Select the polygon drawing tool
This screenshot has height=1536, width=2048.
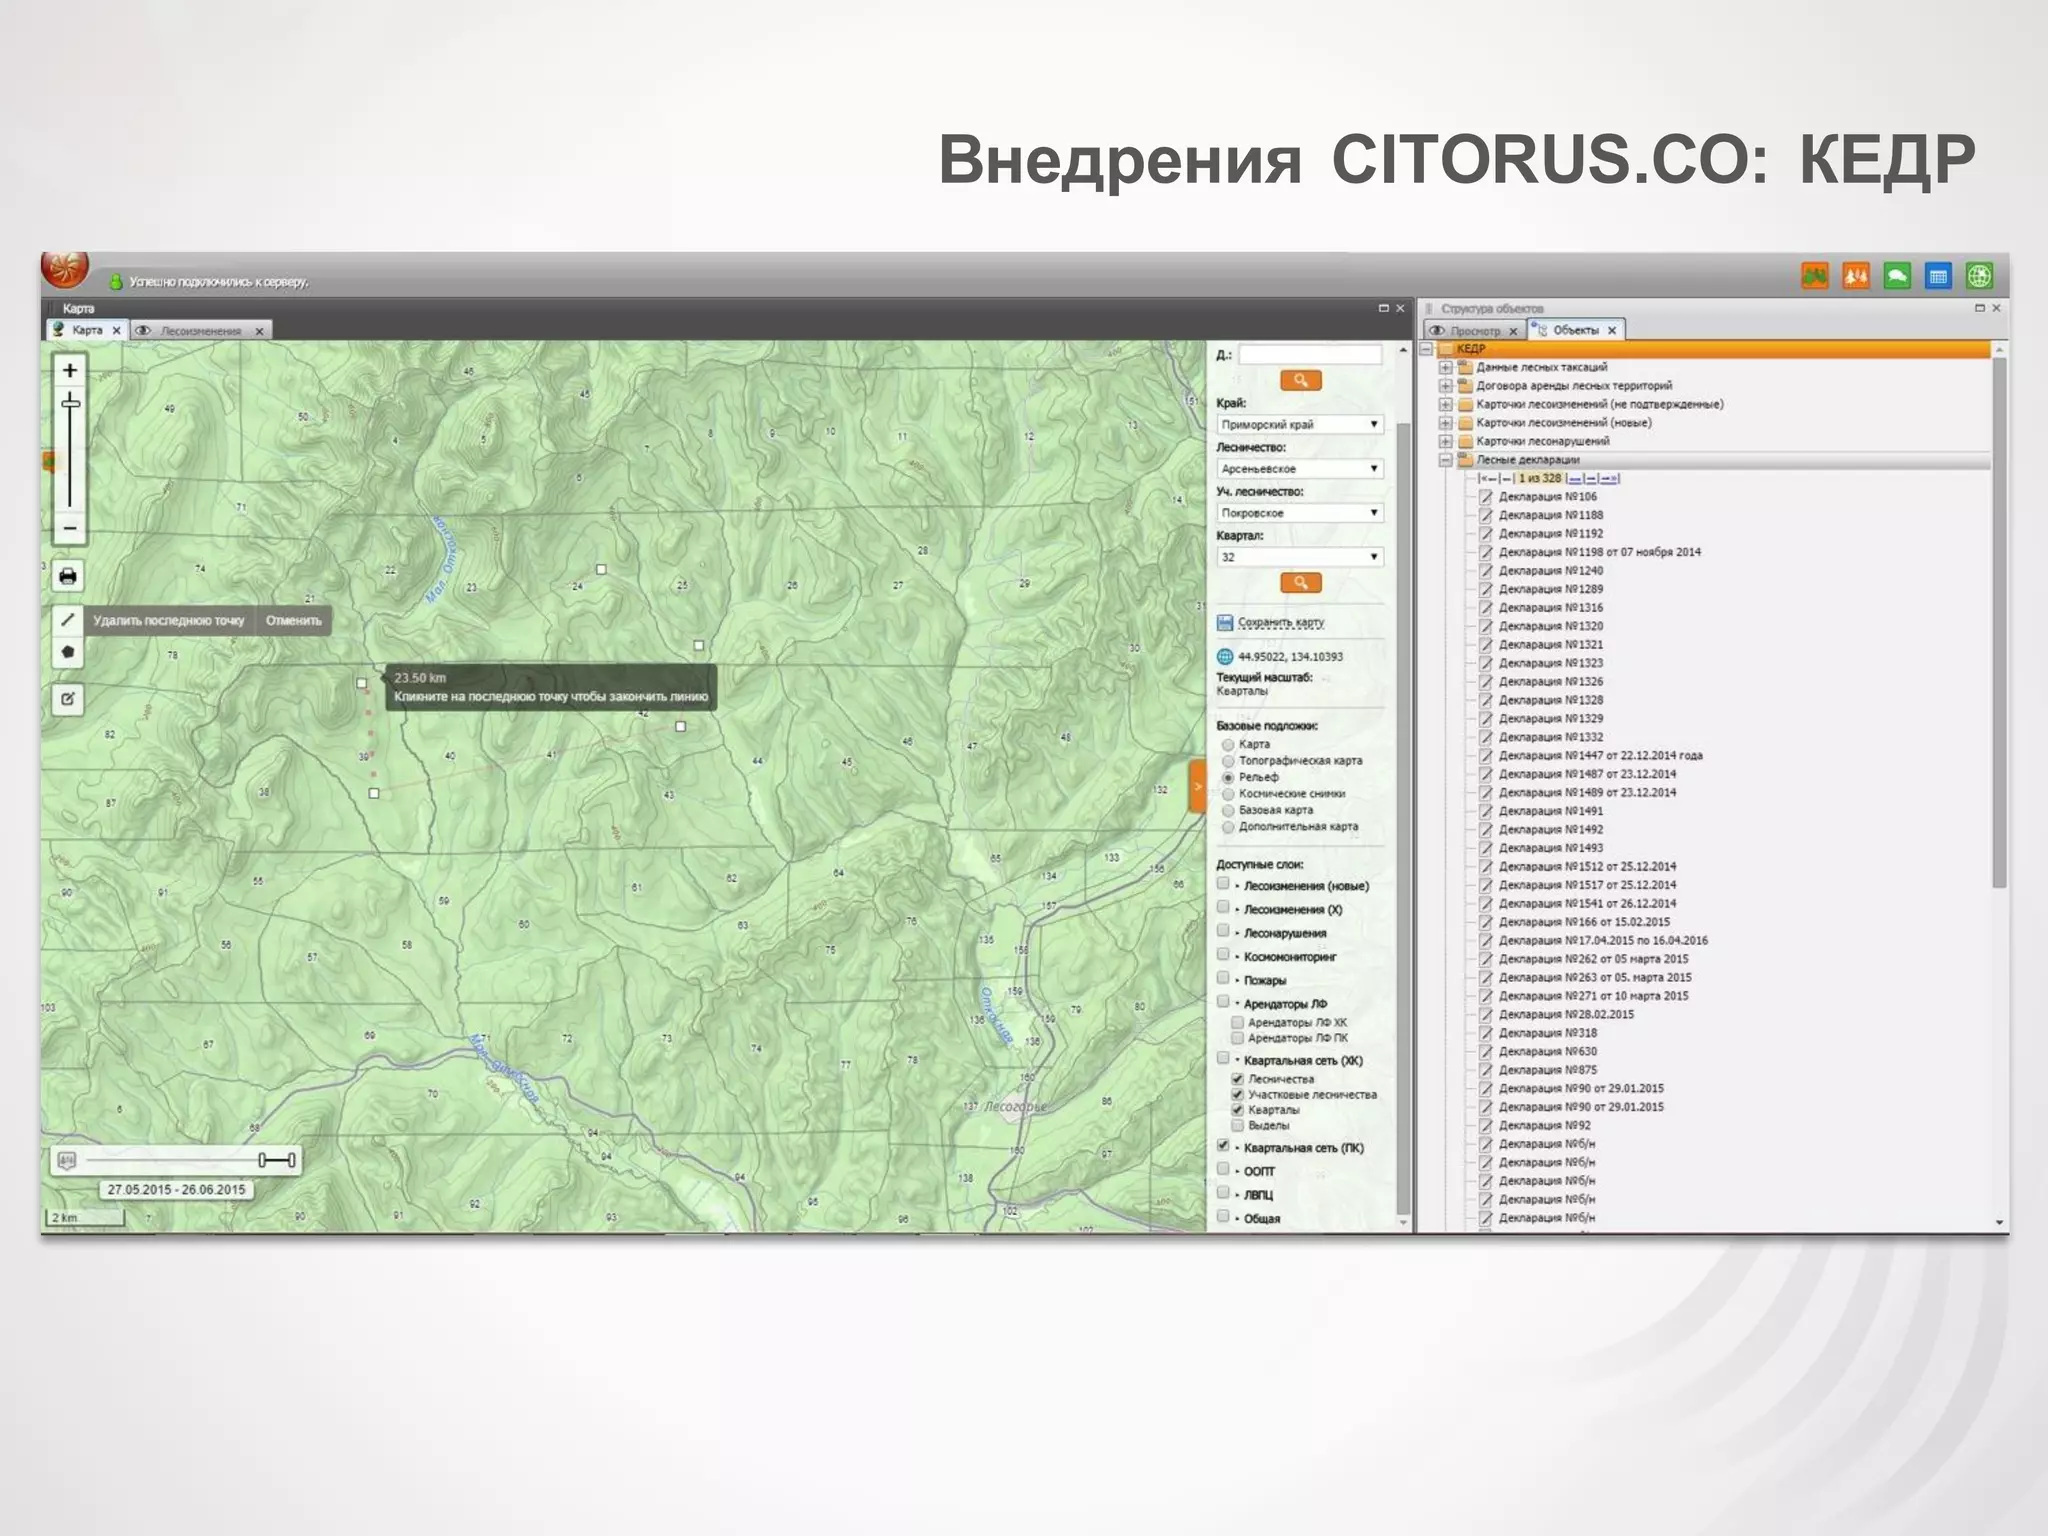pos(68,652)
